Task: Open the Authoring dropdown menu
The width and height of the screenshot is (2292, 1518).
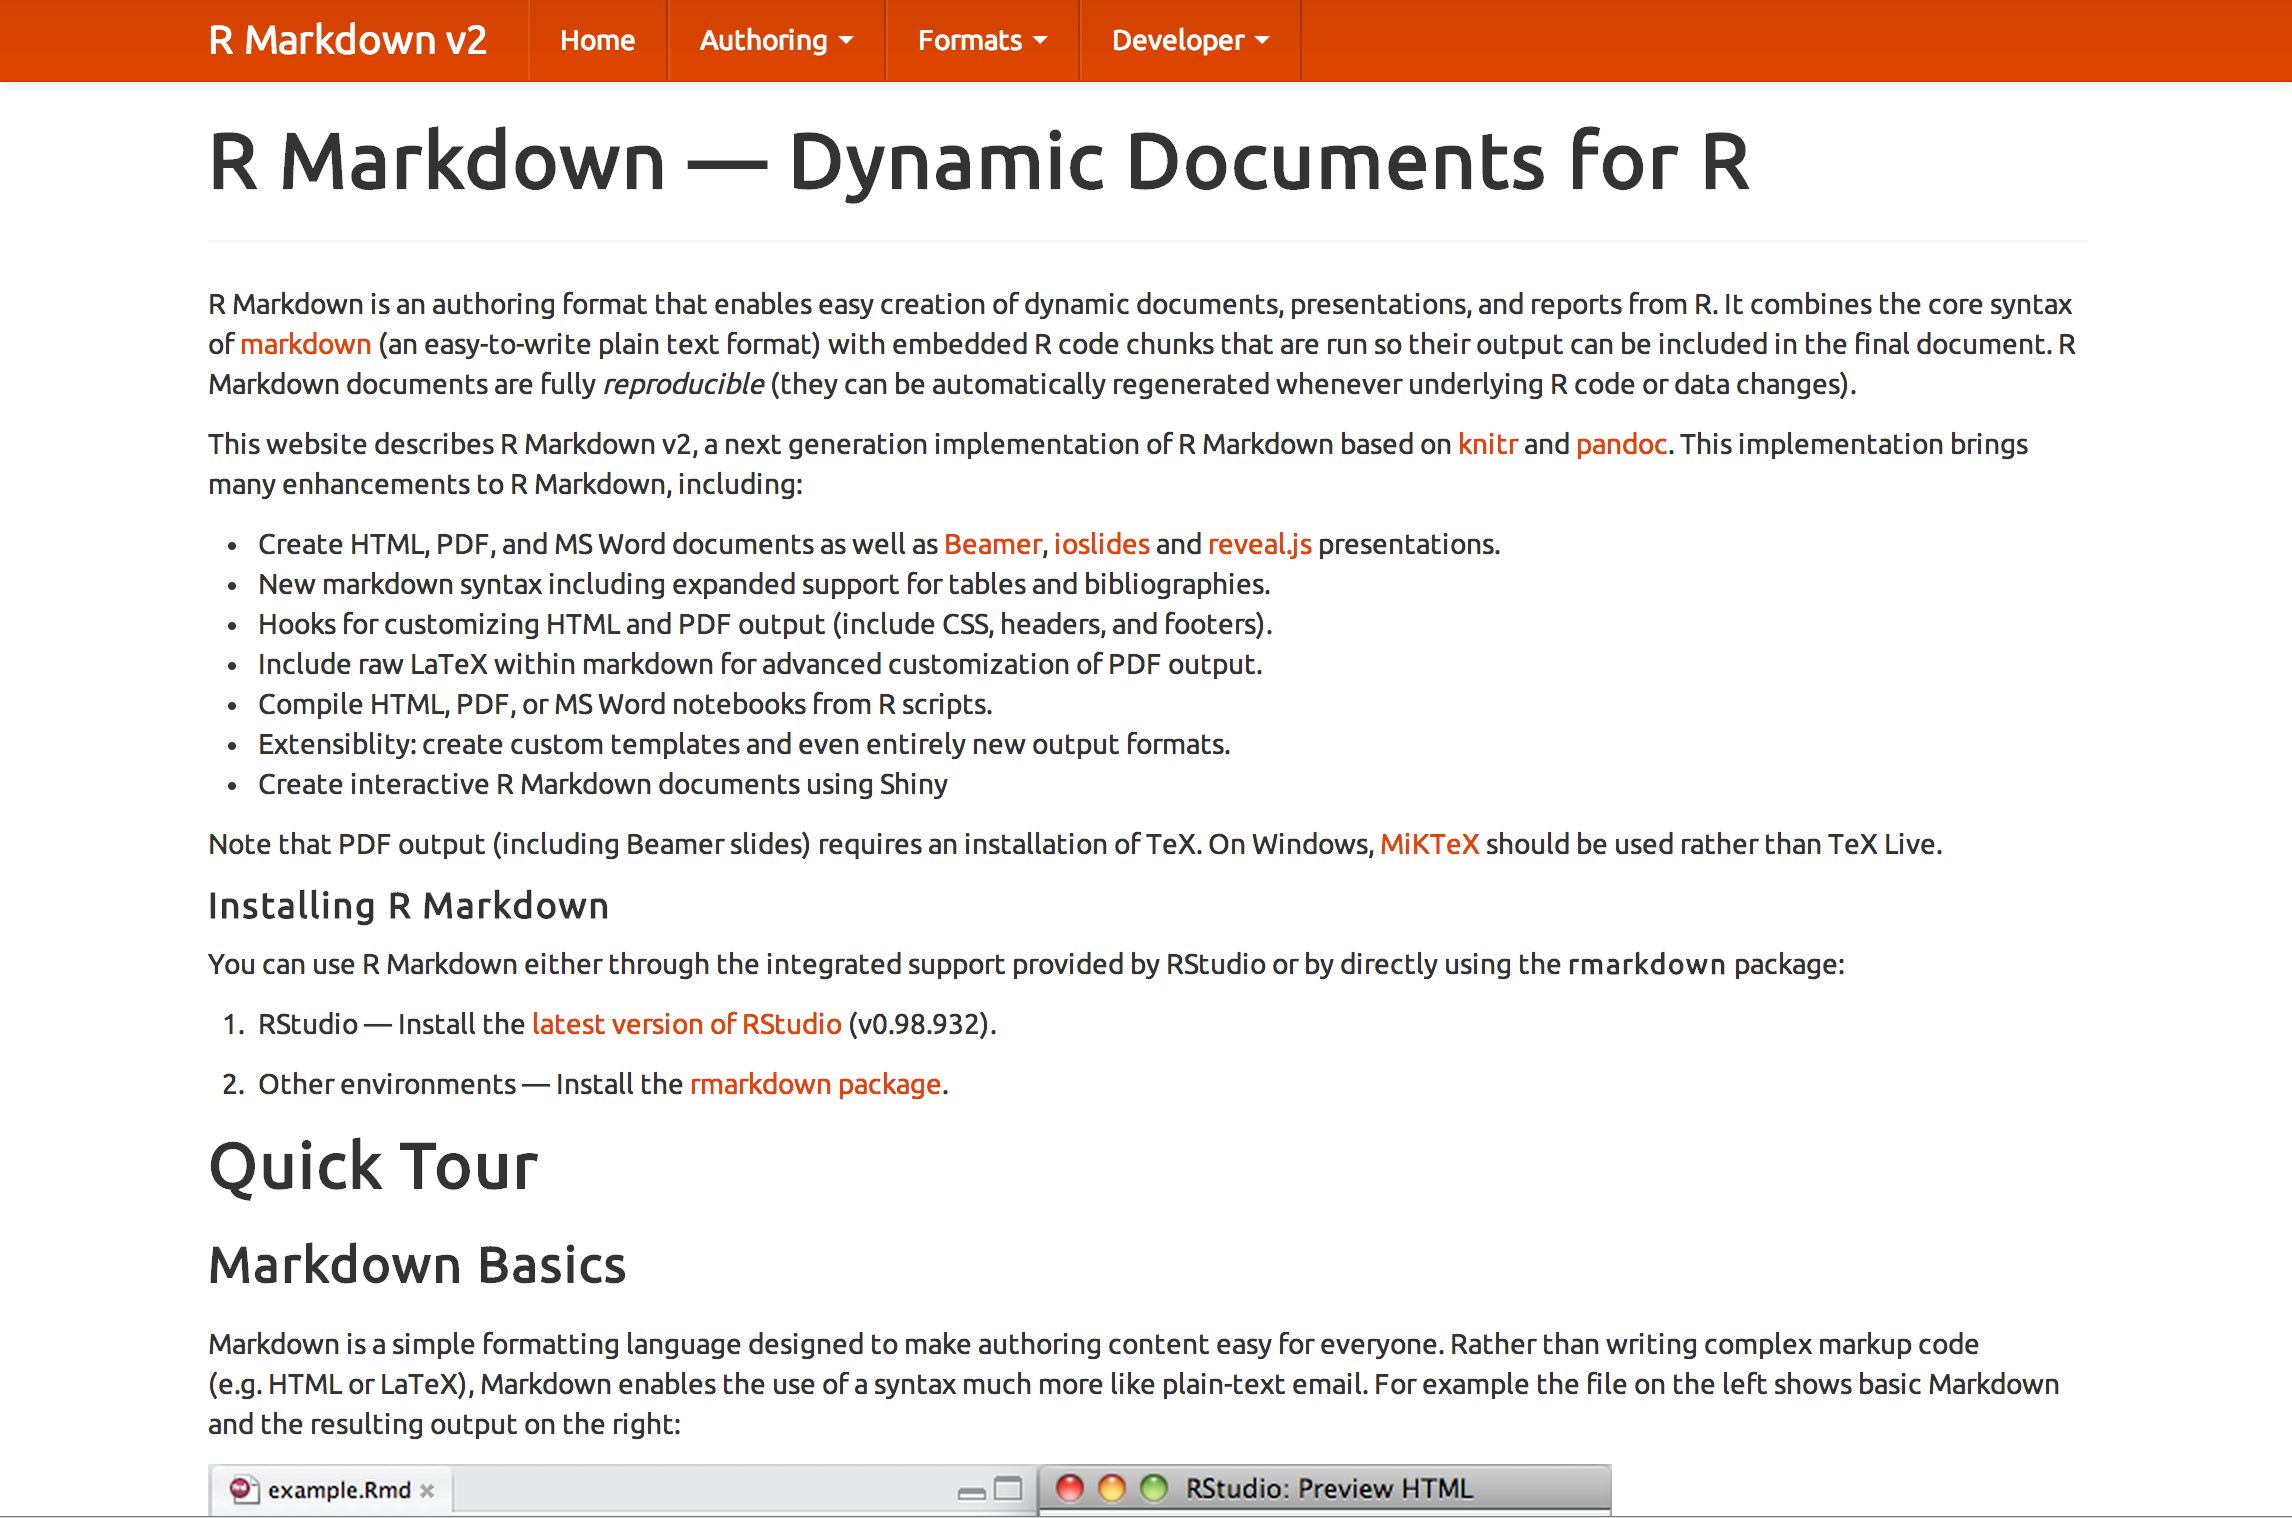Action: pos(775,40)
